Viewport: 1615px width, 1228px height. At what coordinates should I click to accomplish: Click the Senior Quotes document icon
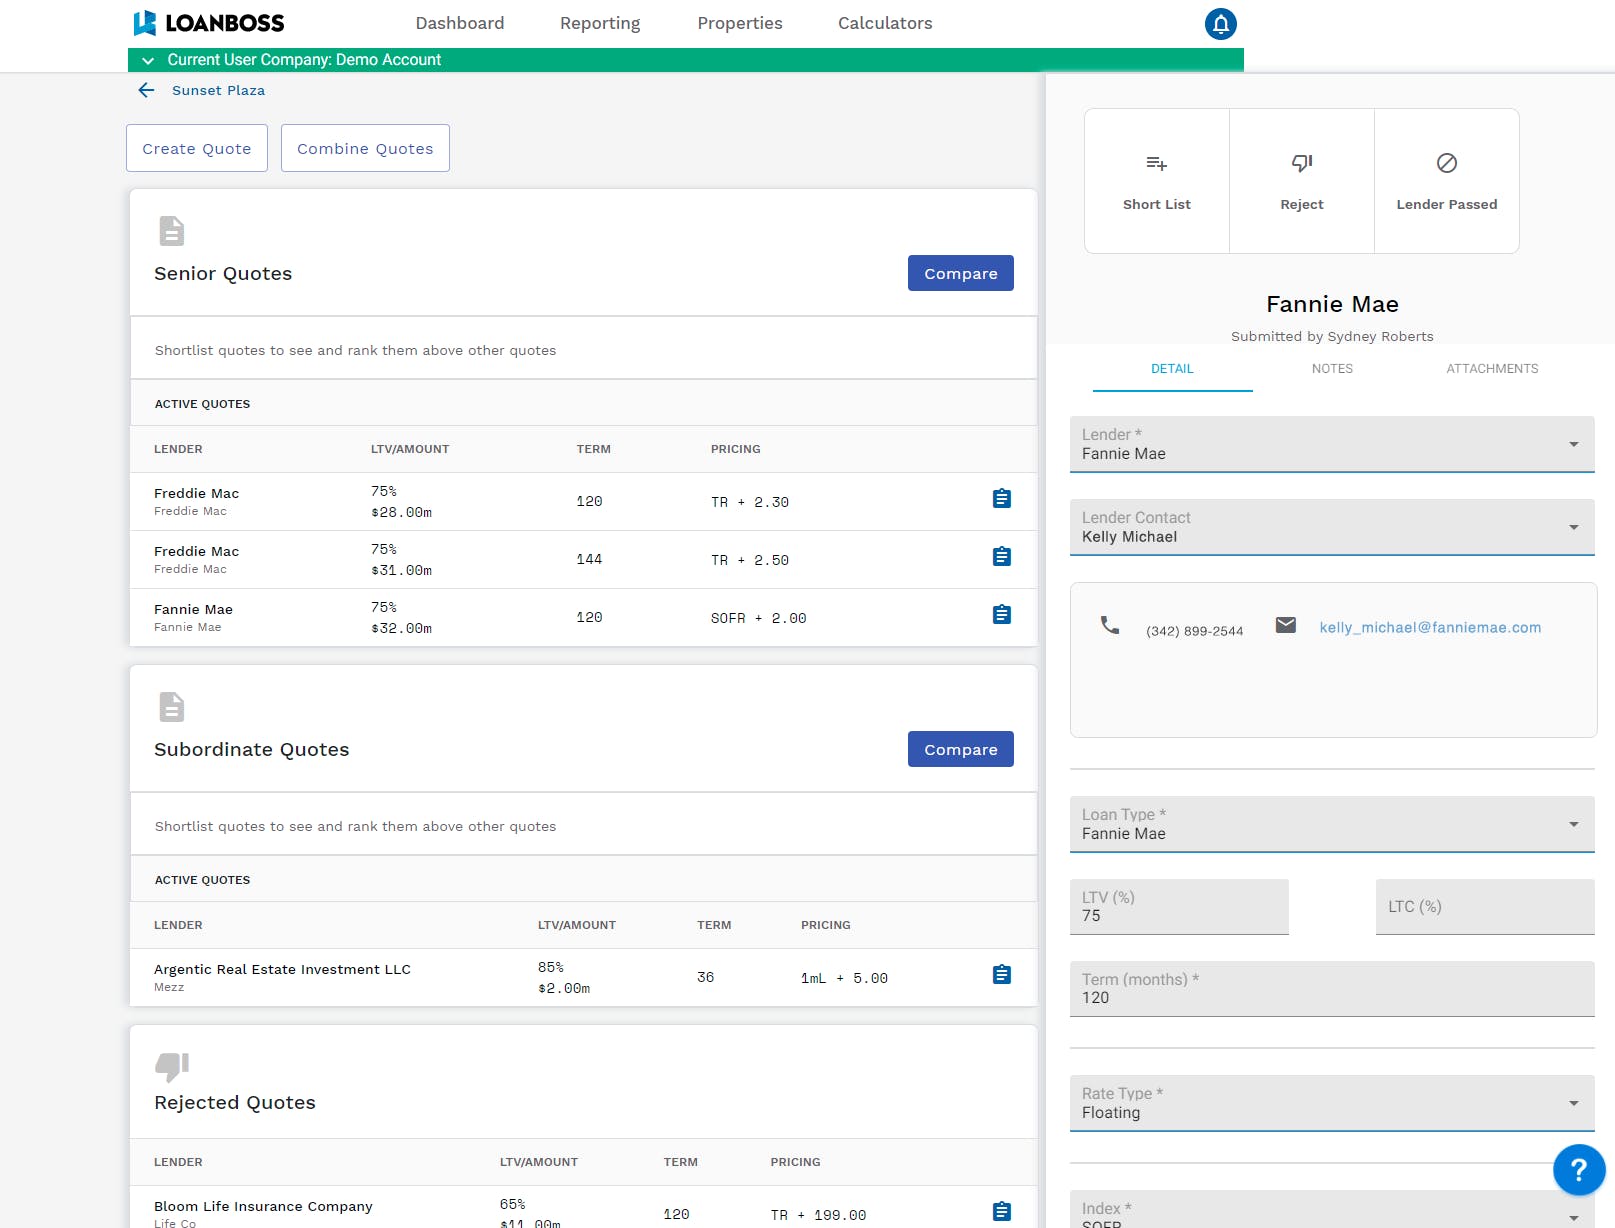coord(172,231)
